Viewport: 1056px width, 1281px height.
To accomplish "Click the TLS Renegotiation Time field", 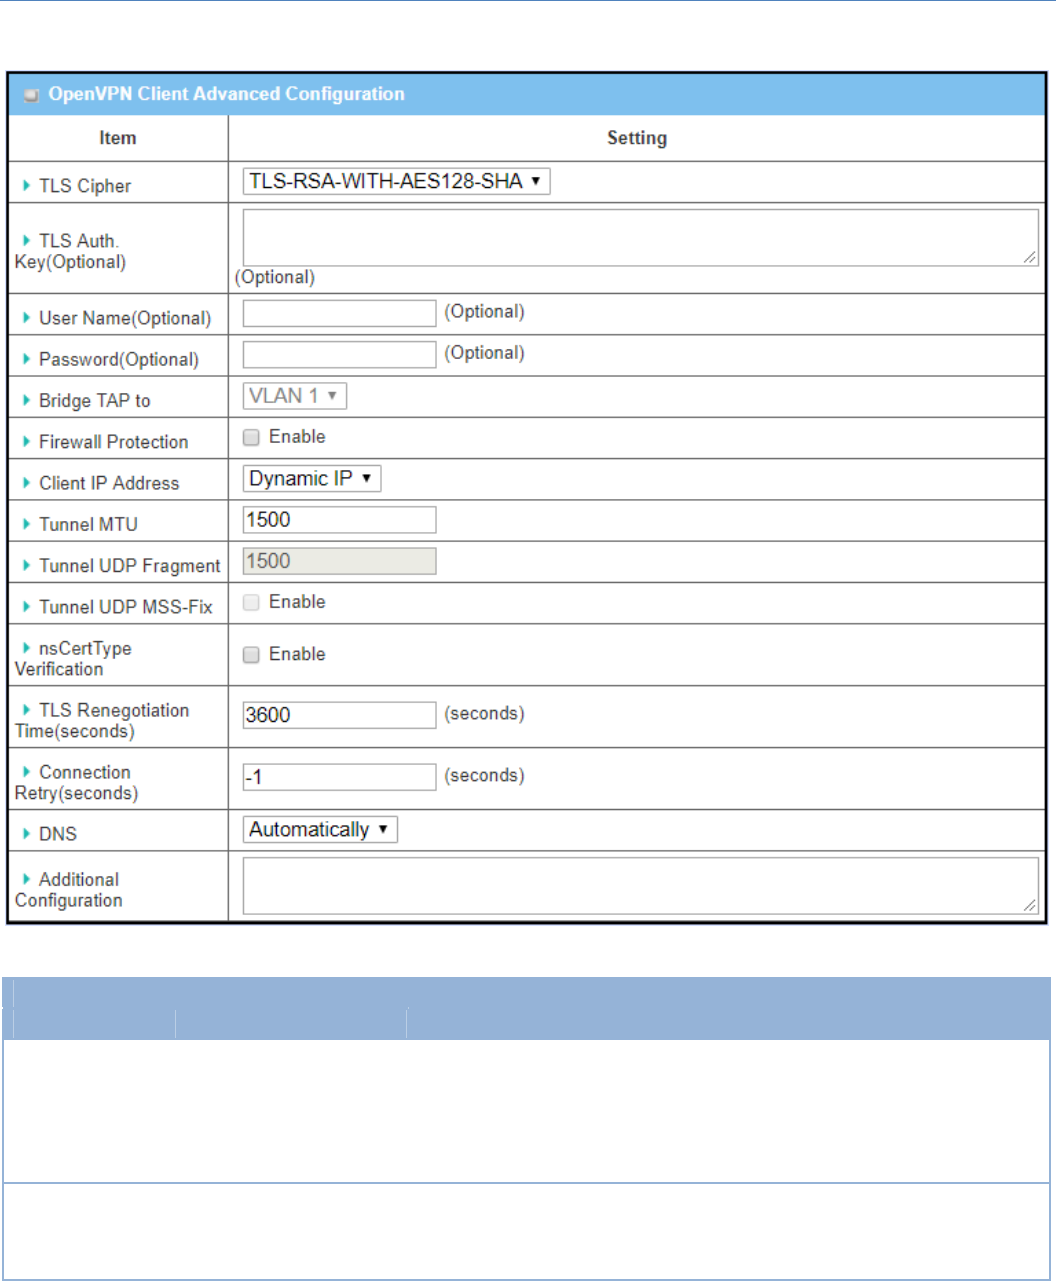I will pos(340,715).
